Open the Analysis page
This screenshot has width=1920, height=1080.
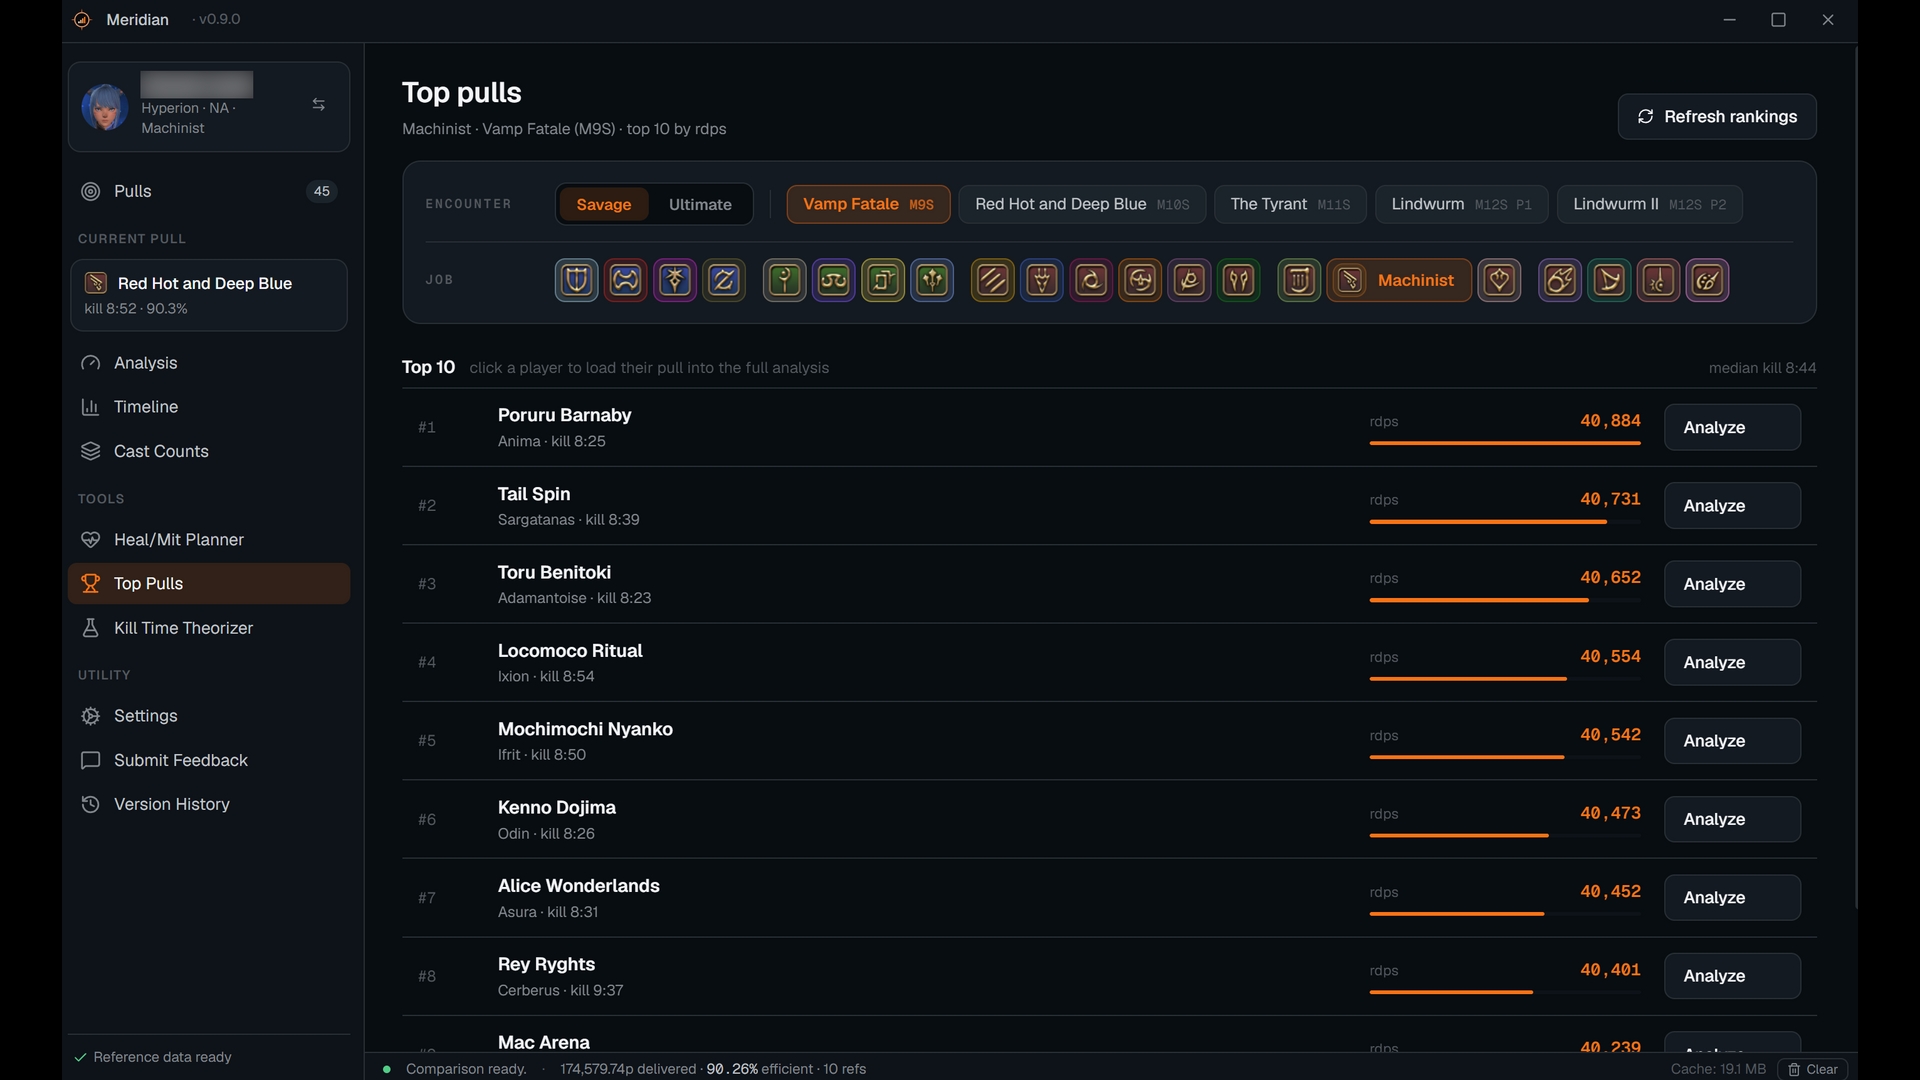click(x=209, y=363)
